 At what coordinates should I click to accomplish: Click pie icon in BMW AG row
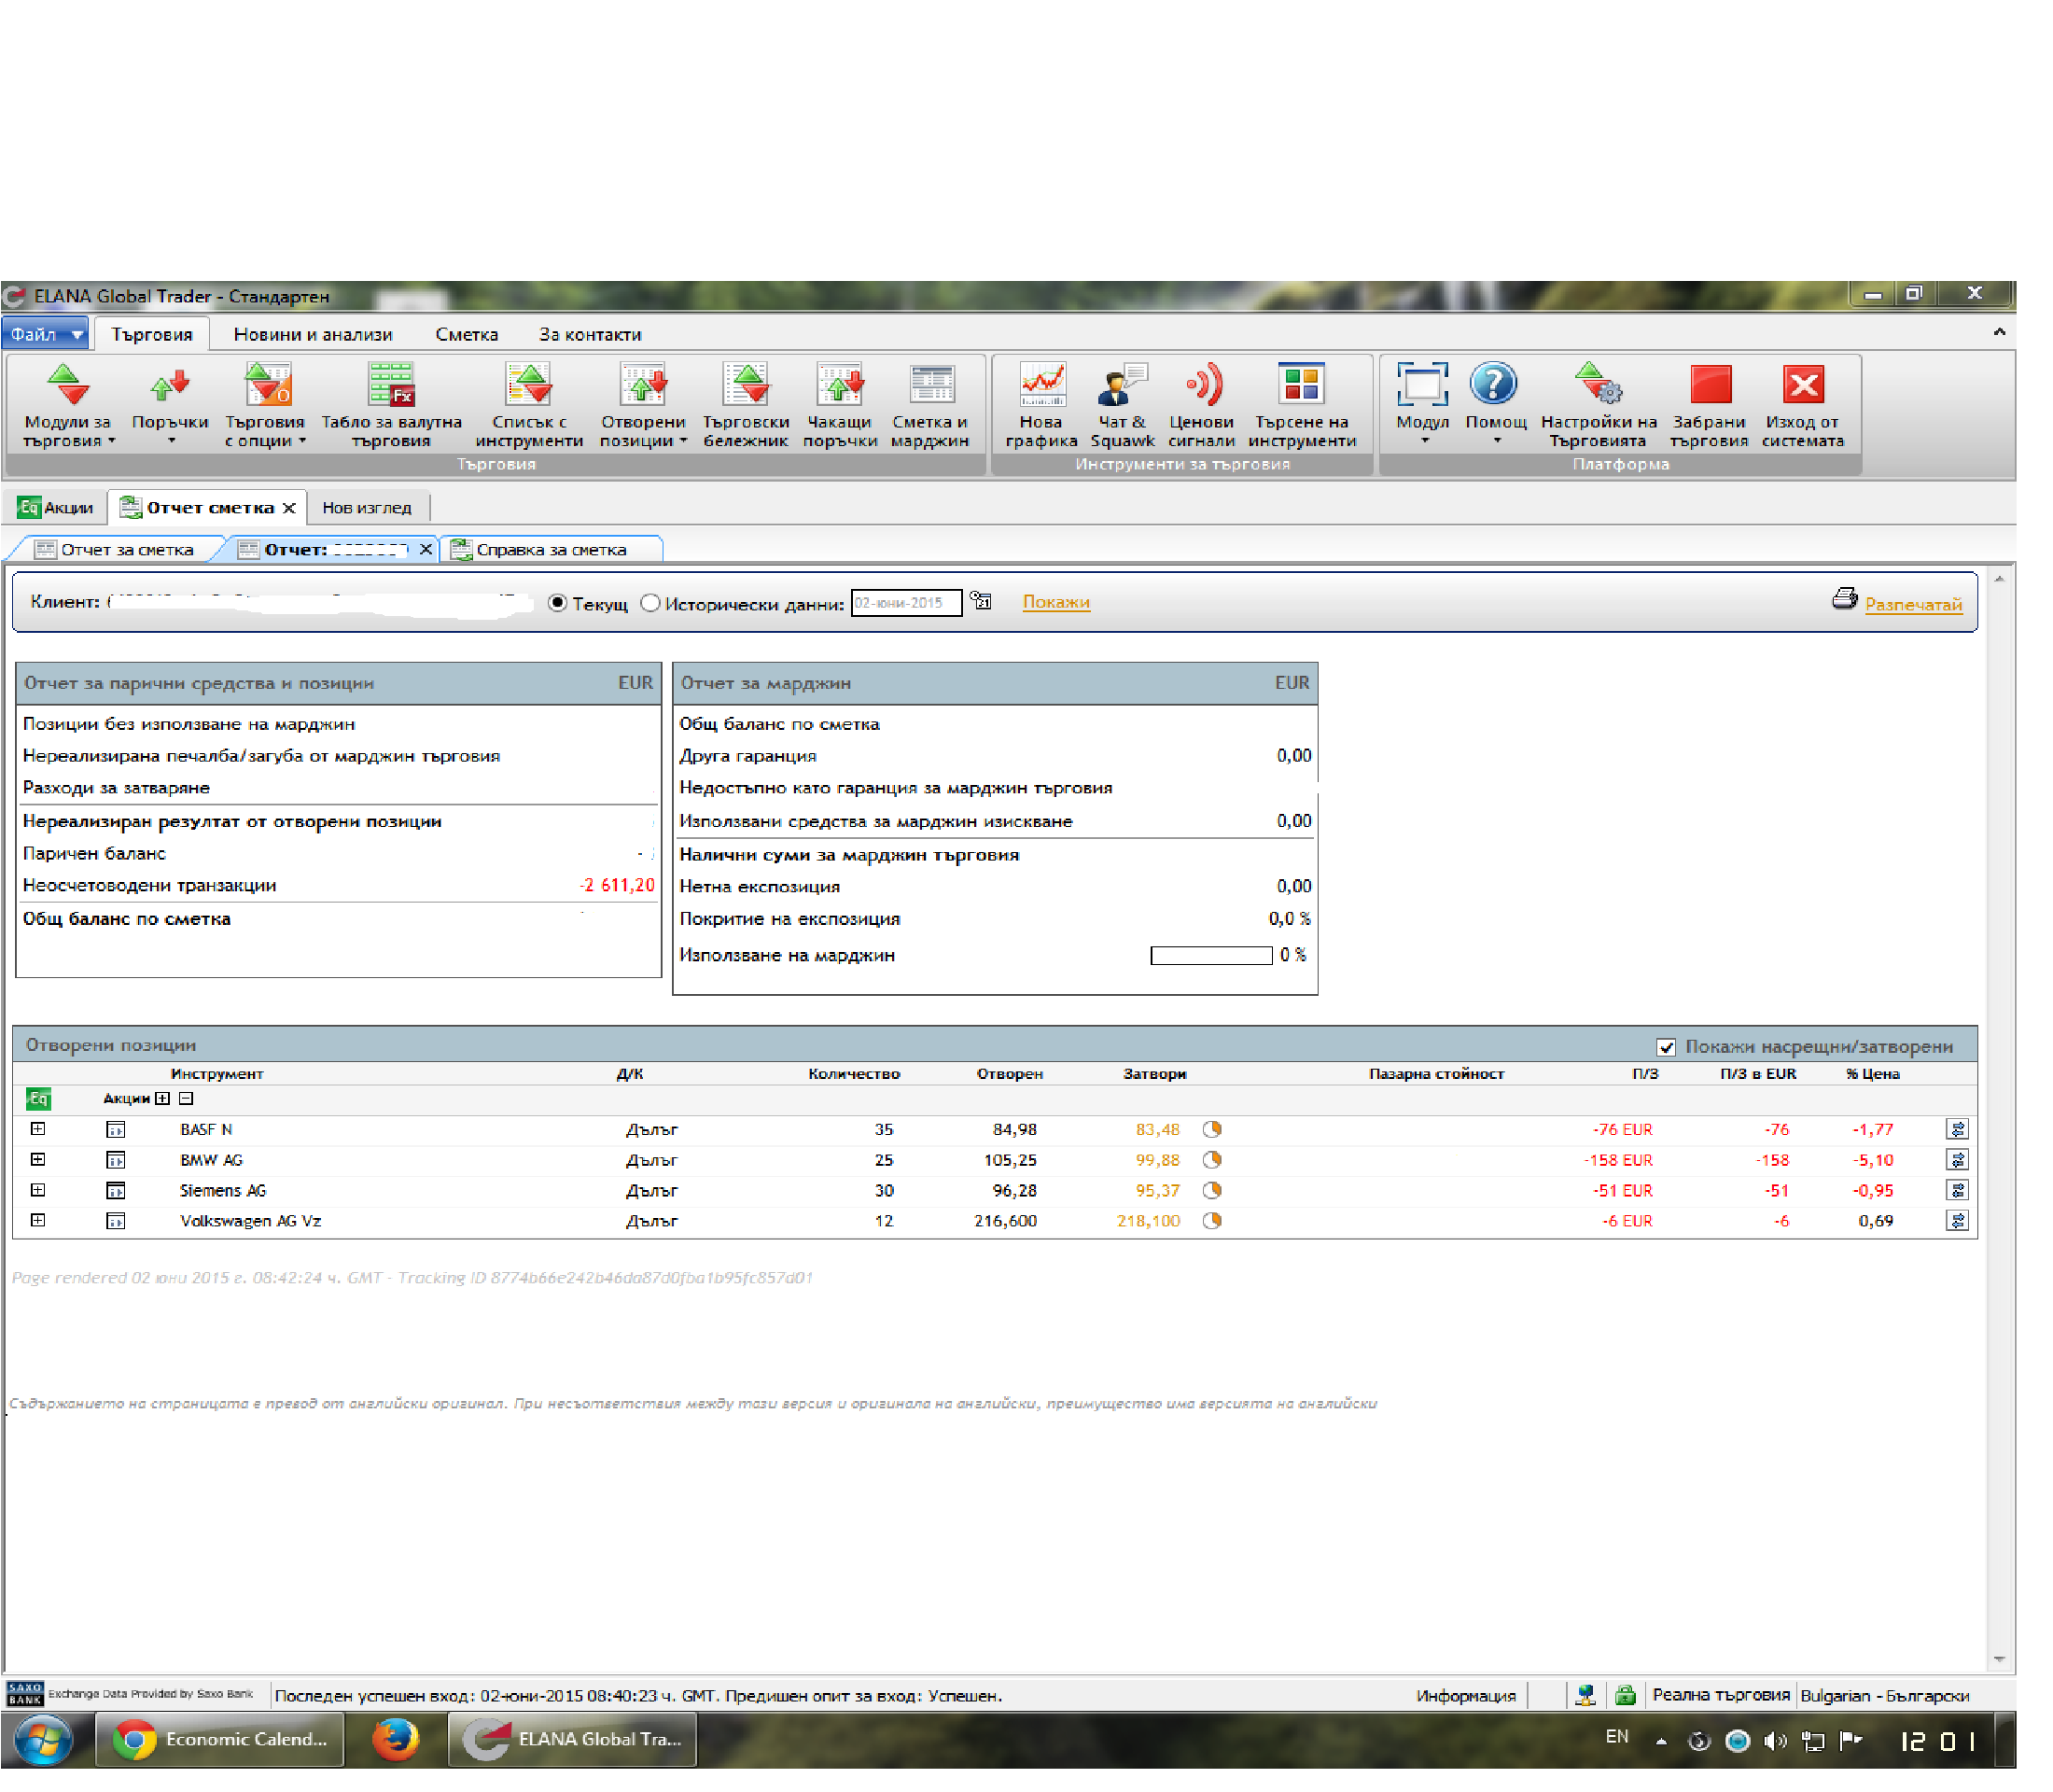pyautogui.click(x=1212, y=1160)
